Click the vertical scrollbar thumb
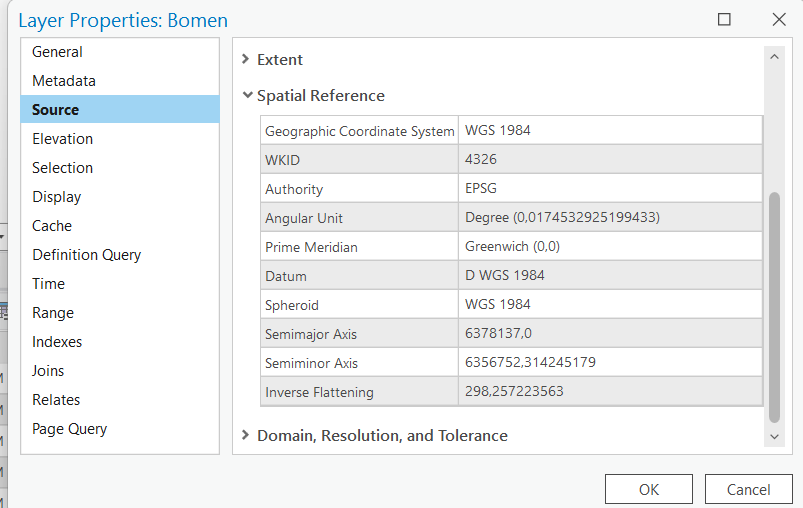The width and height of the screenshot is (803, 508). (x=774, y=305)
